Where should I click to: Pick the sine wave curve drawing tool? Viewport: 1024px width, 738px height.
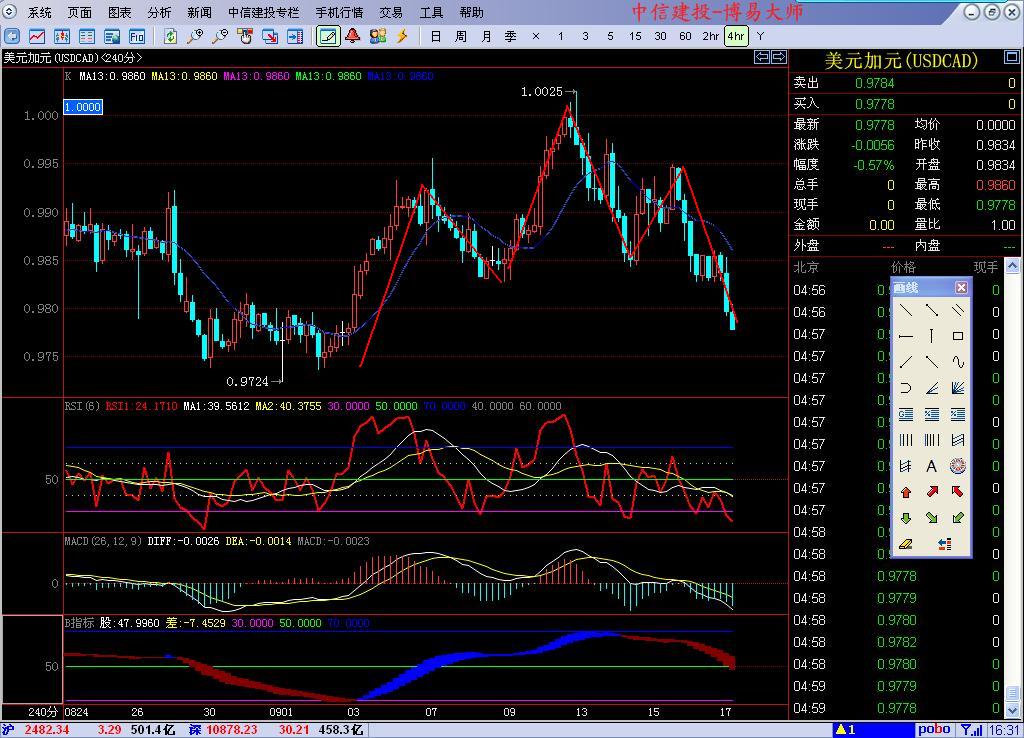pyautogui.click(x=958, y=362)
